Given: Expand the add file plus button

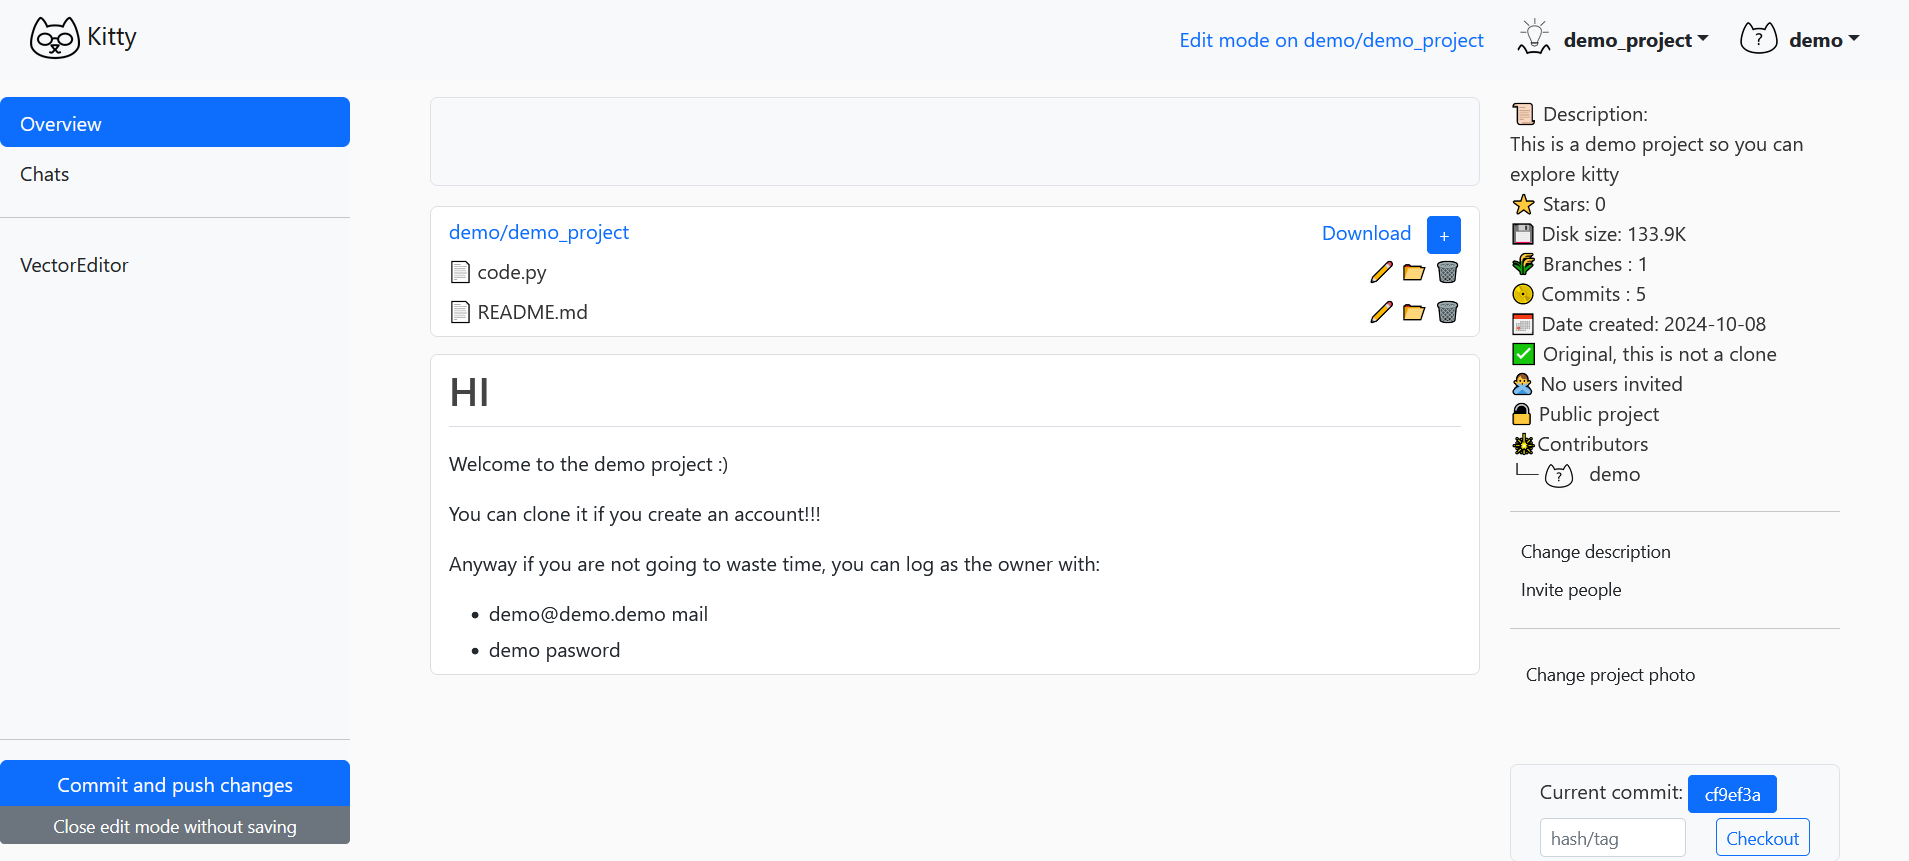Looking at the screenshot, I should pyautogui.click(x=1443, y=234).
